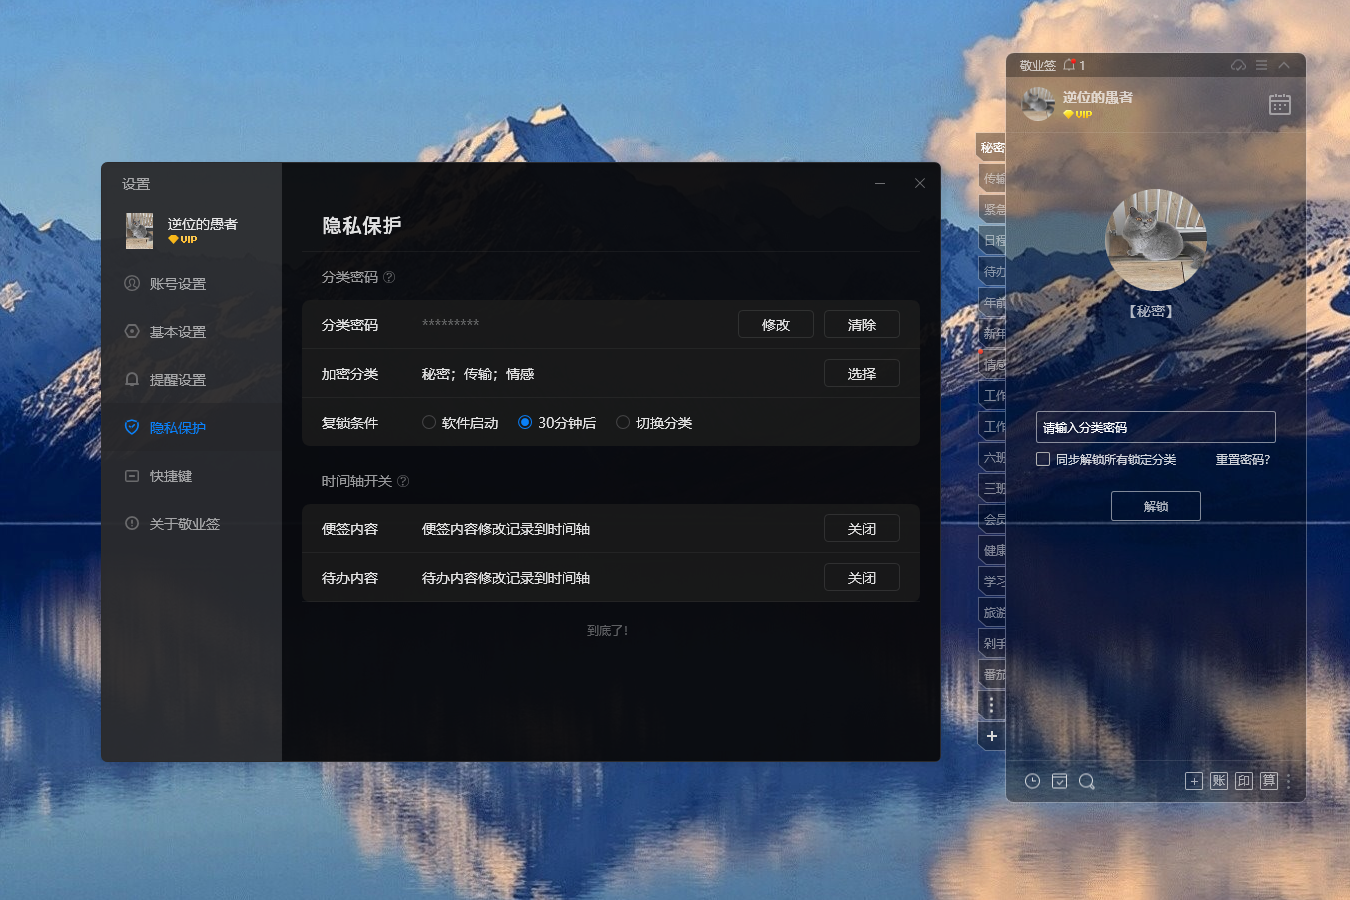Viewport: 1350px width, 900px height.
Task: Open 快捷键 settings section
Action: point(171,476)
